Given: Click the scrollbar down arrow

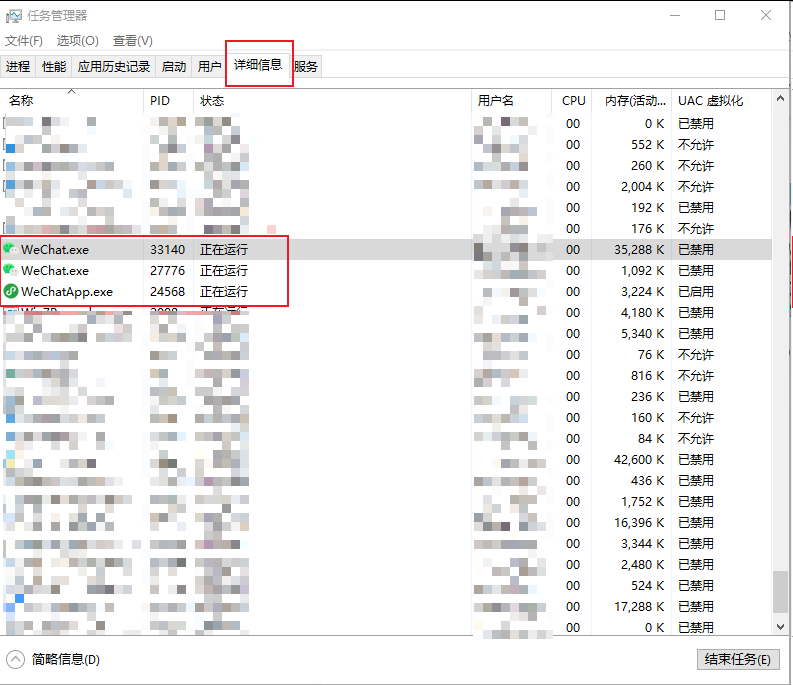Looking at the screenshot, I should [x=780, y=627].
